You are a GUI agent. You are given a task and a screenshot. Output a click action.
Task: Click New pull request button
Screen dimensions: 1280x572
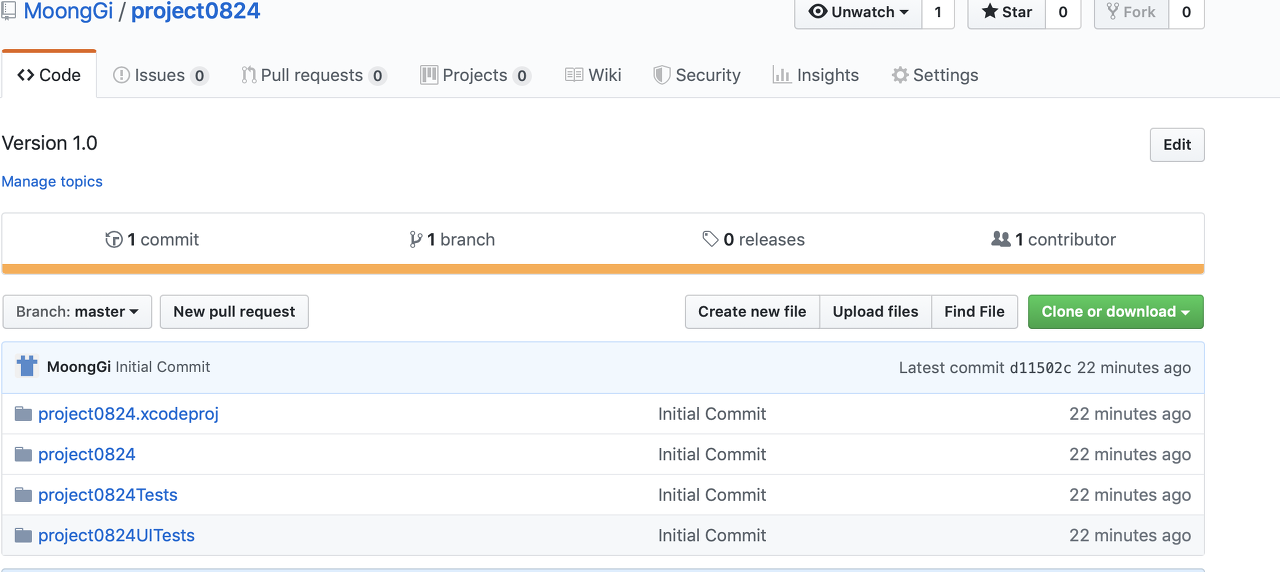point(234,312)
